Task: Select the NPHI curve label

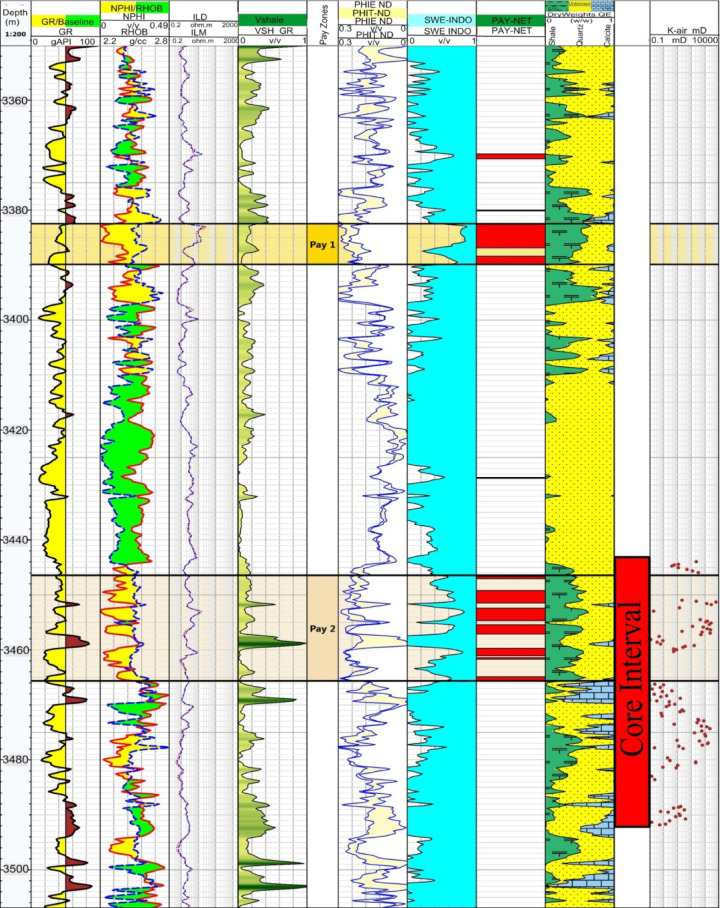Action: tap(135, 17)
